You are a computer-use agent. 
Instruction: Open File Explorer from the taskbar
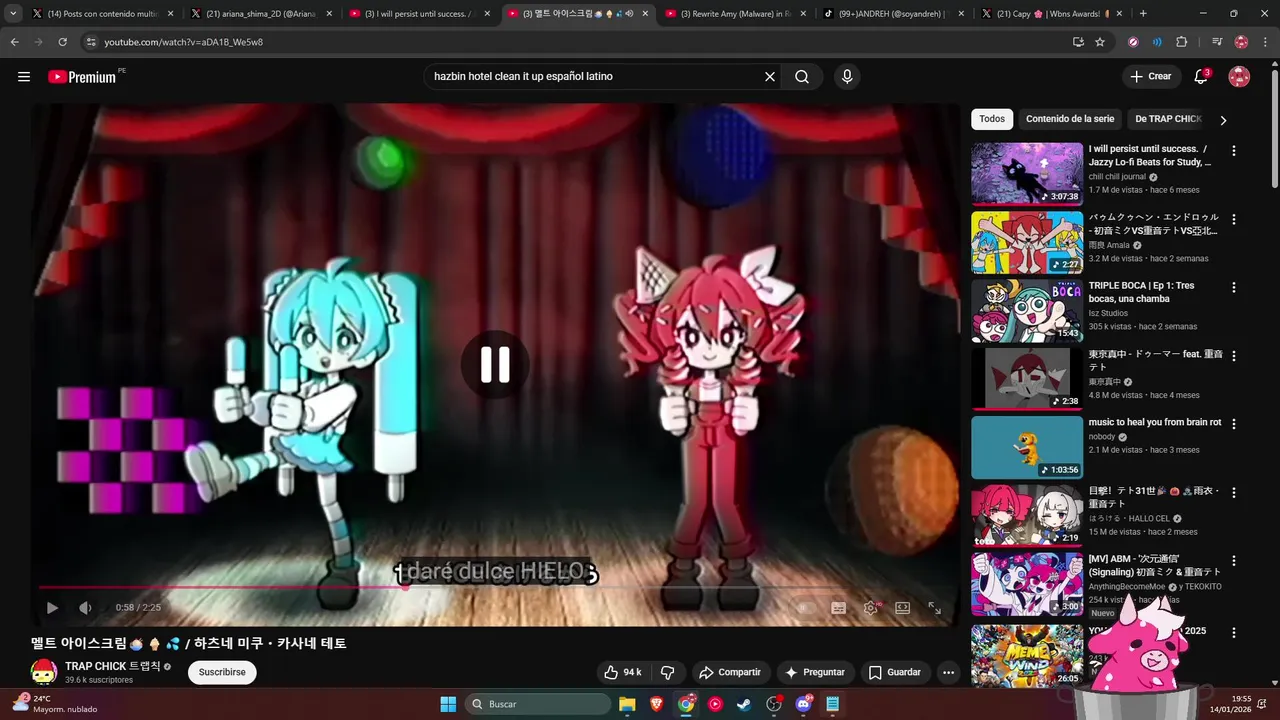tap(627, 704)
